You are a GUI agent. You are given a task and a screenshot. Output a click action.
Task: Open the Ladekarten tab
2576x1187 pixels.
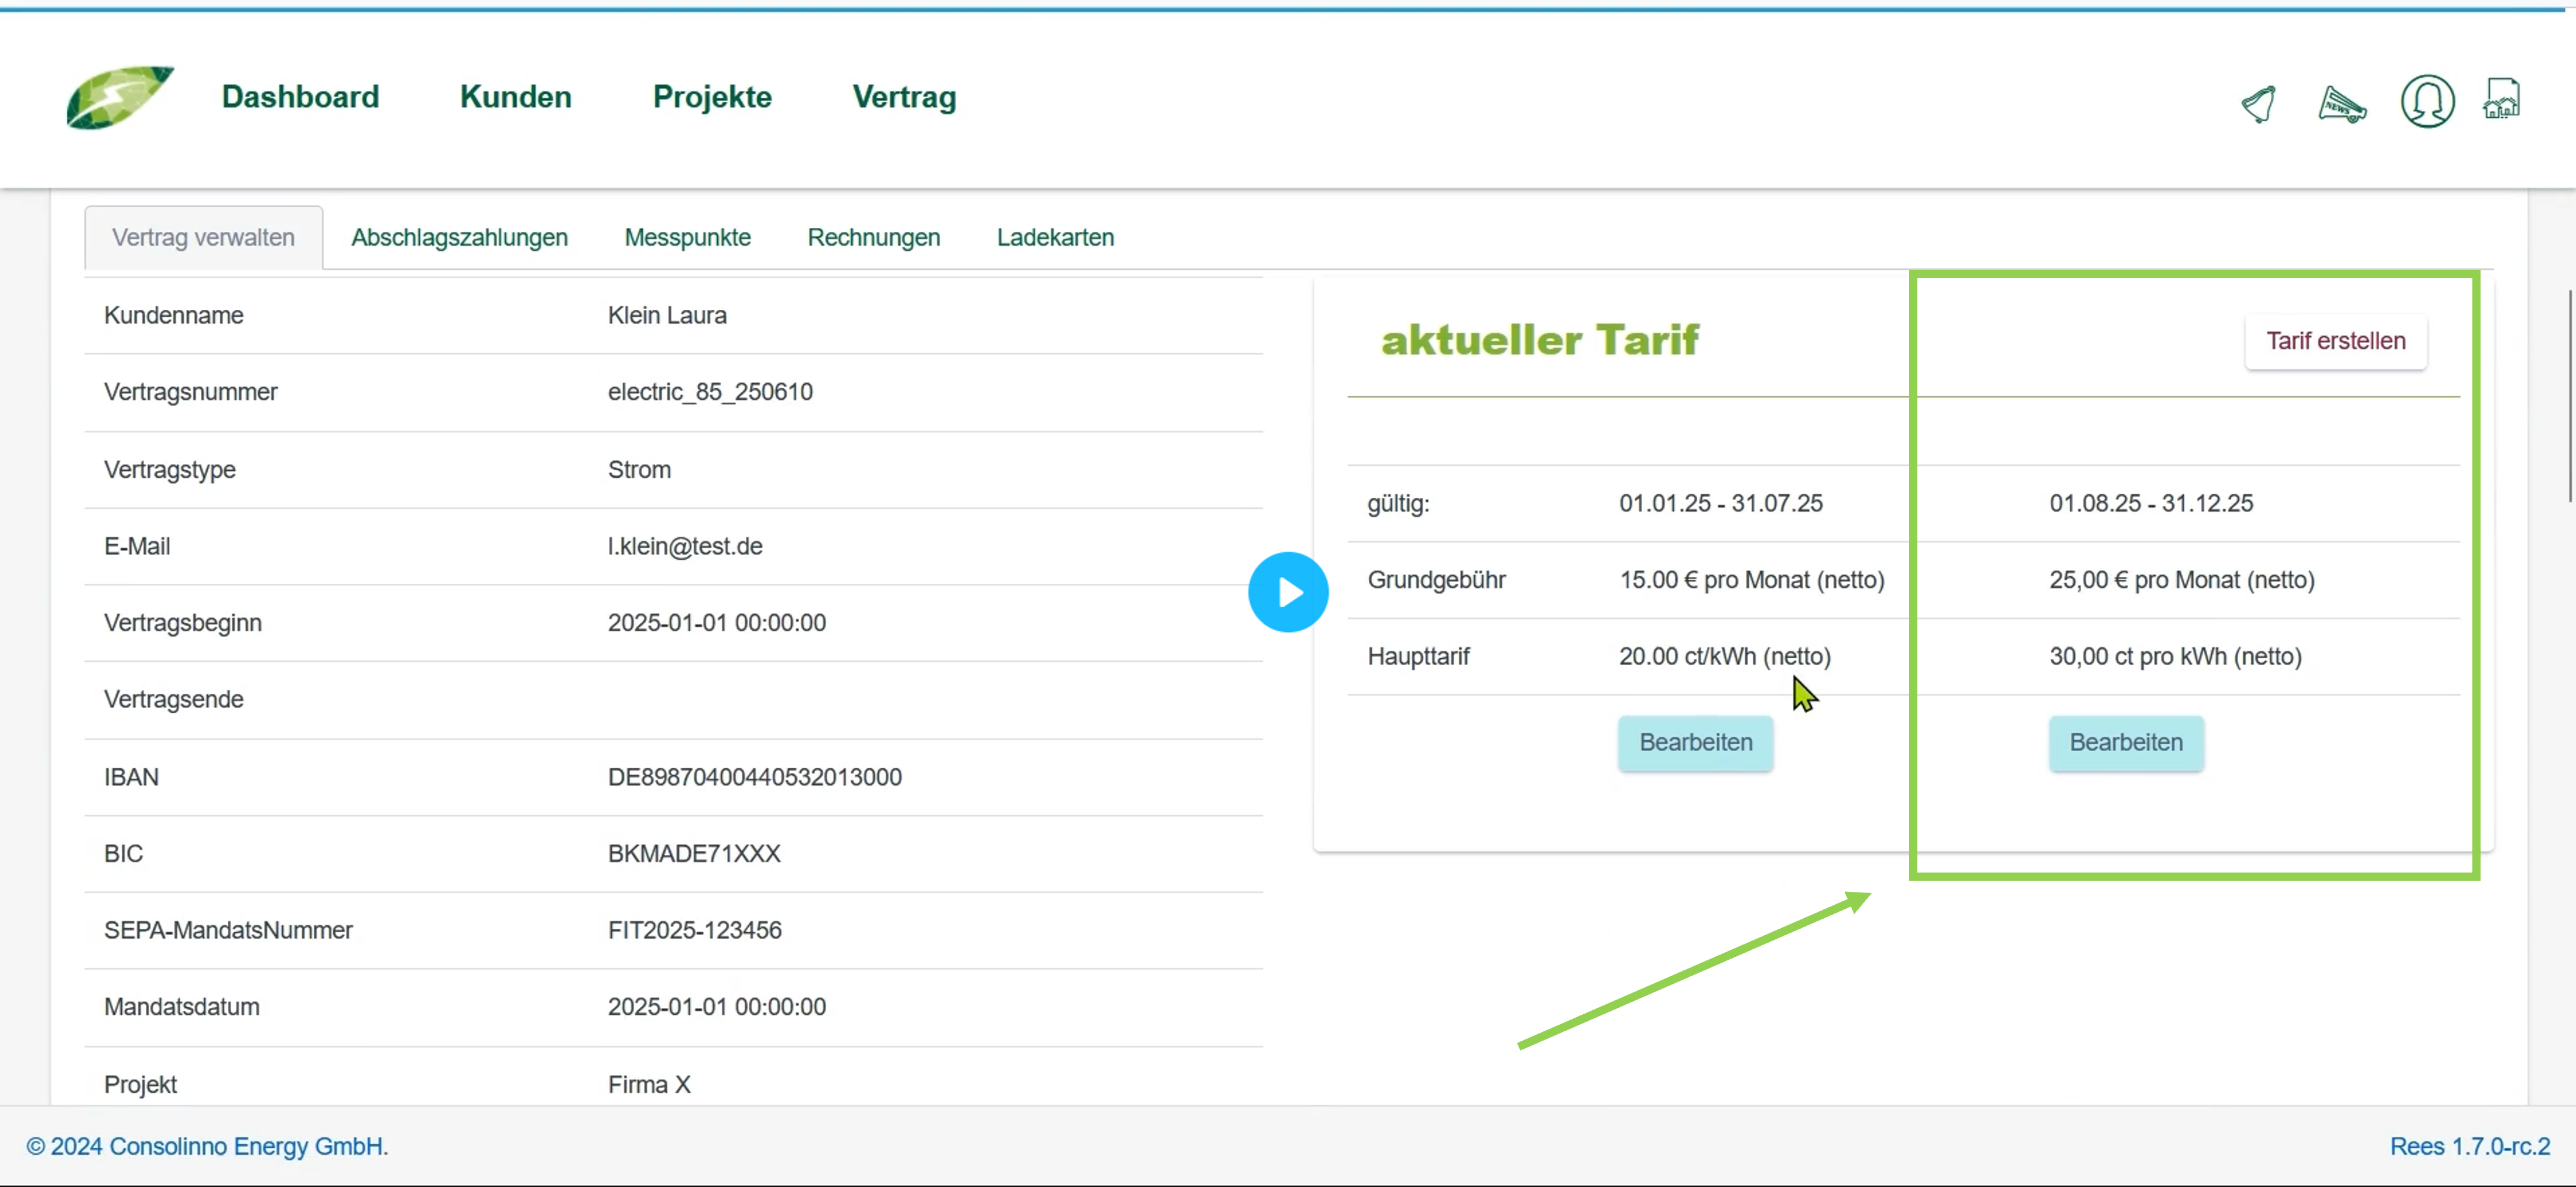1054,238
